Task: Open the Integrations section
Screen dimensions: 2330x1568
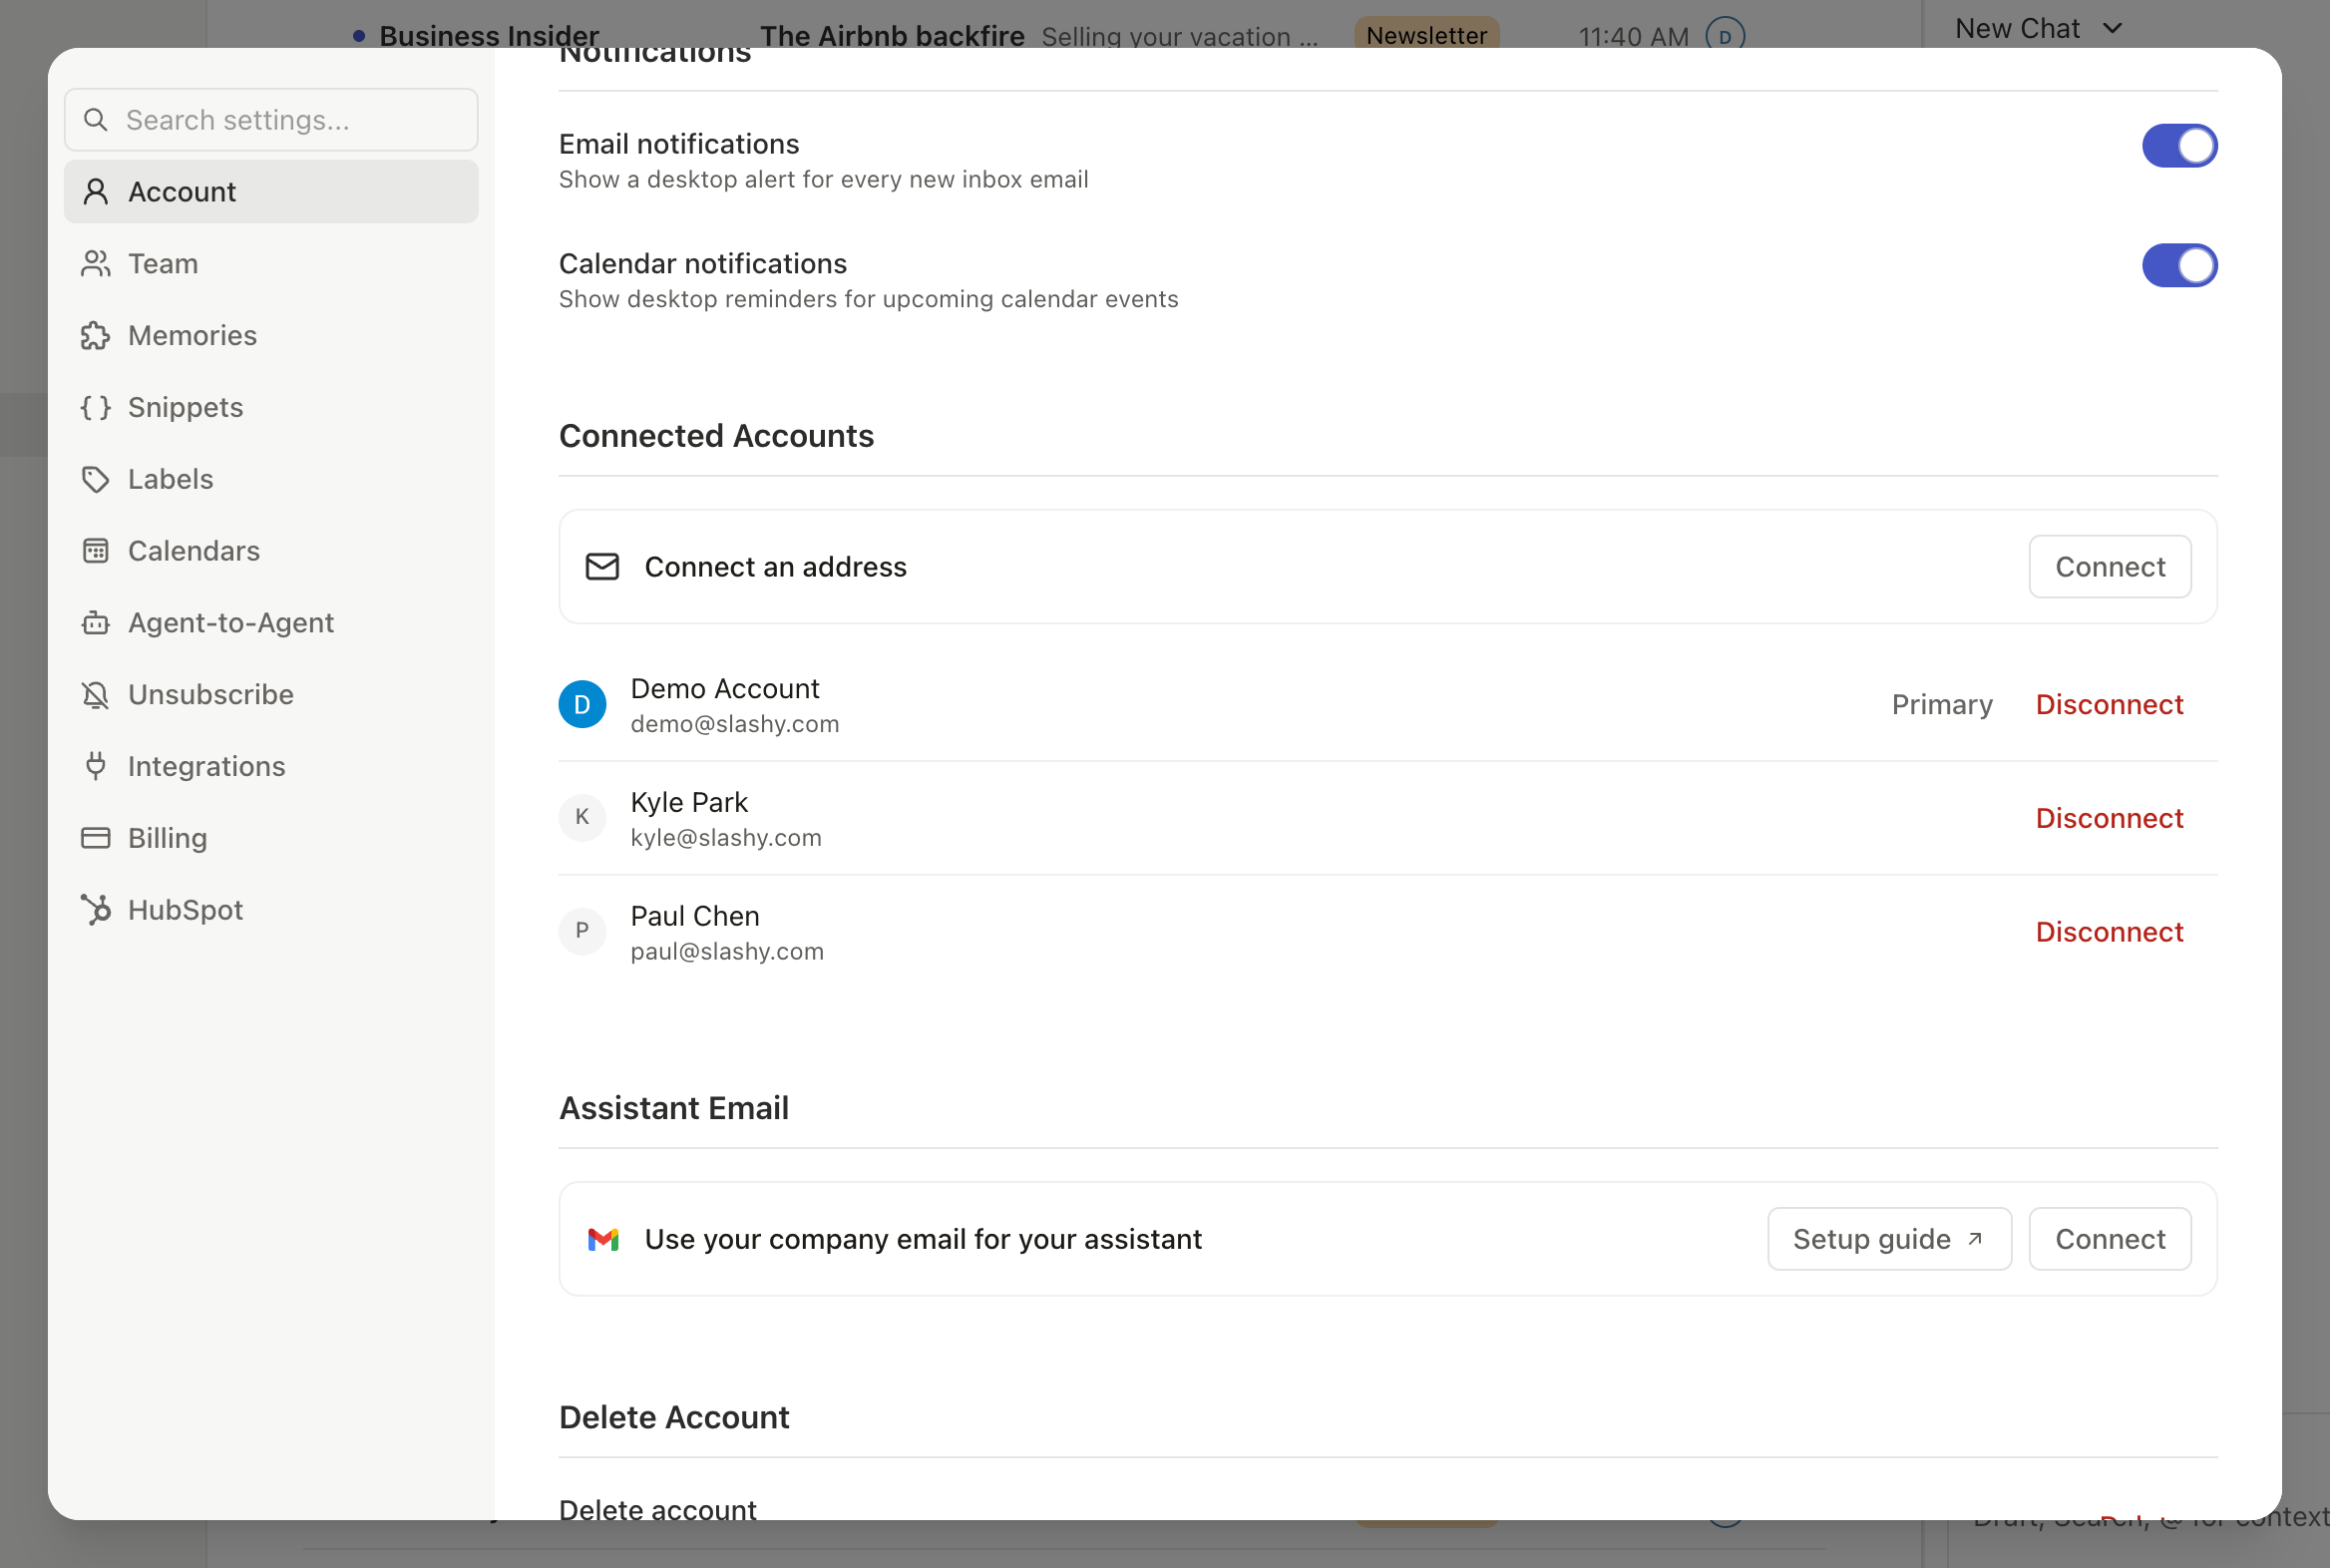Action: click(x=271, y=767)
